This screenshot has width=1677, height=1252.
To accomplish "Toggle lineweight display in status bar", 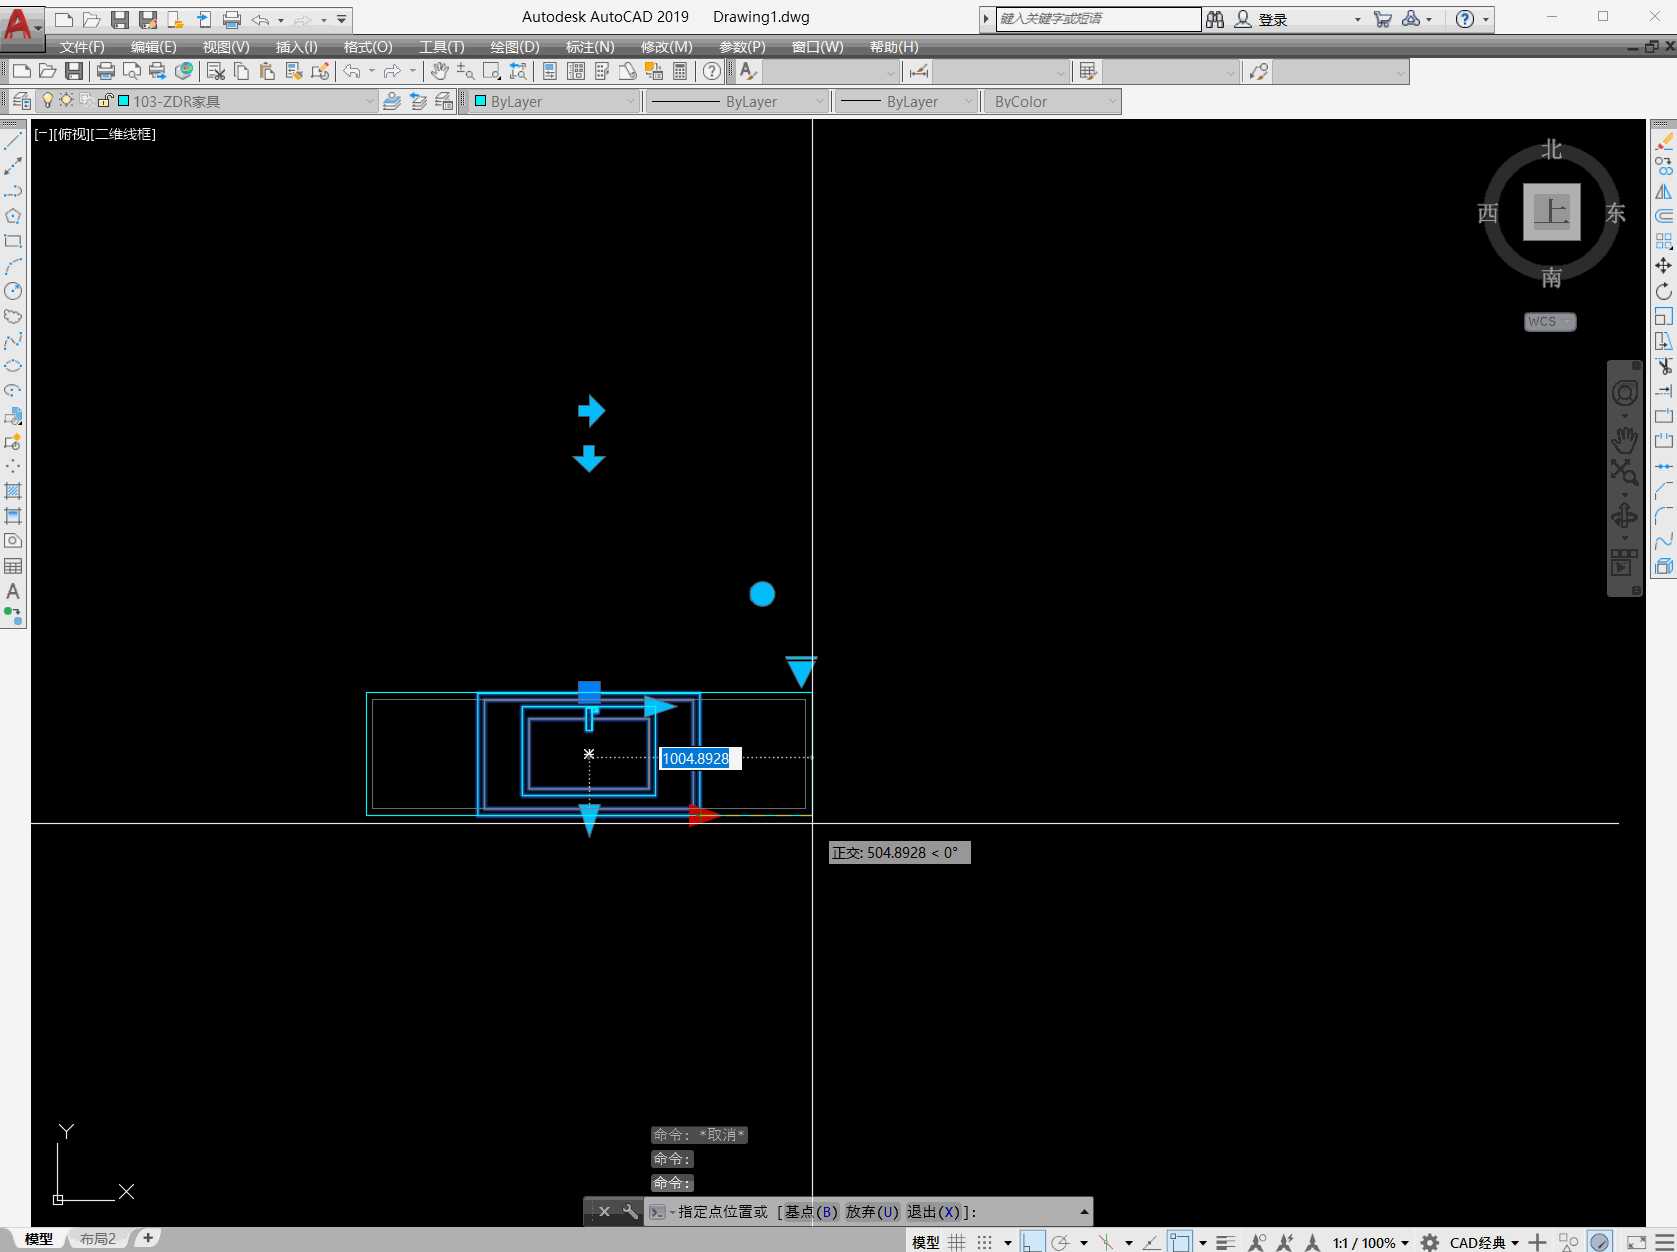I will [1226, 1242].
